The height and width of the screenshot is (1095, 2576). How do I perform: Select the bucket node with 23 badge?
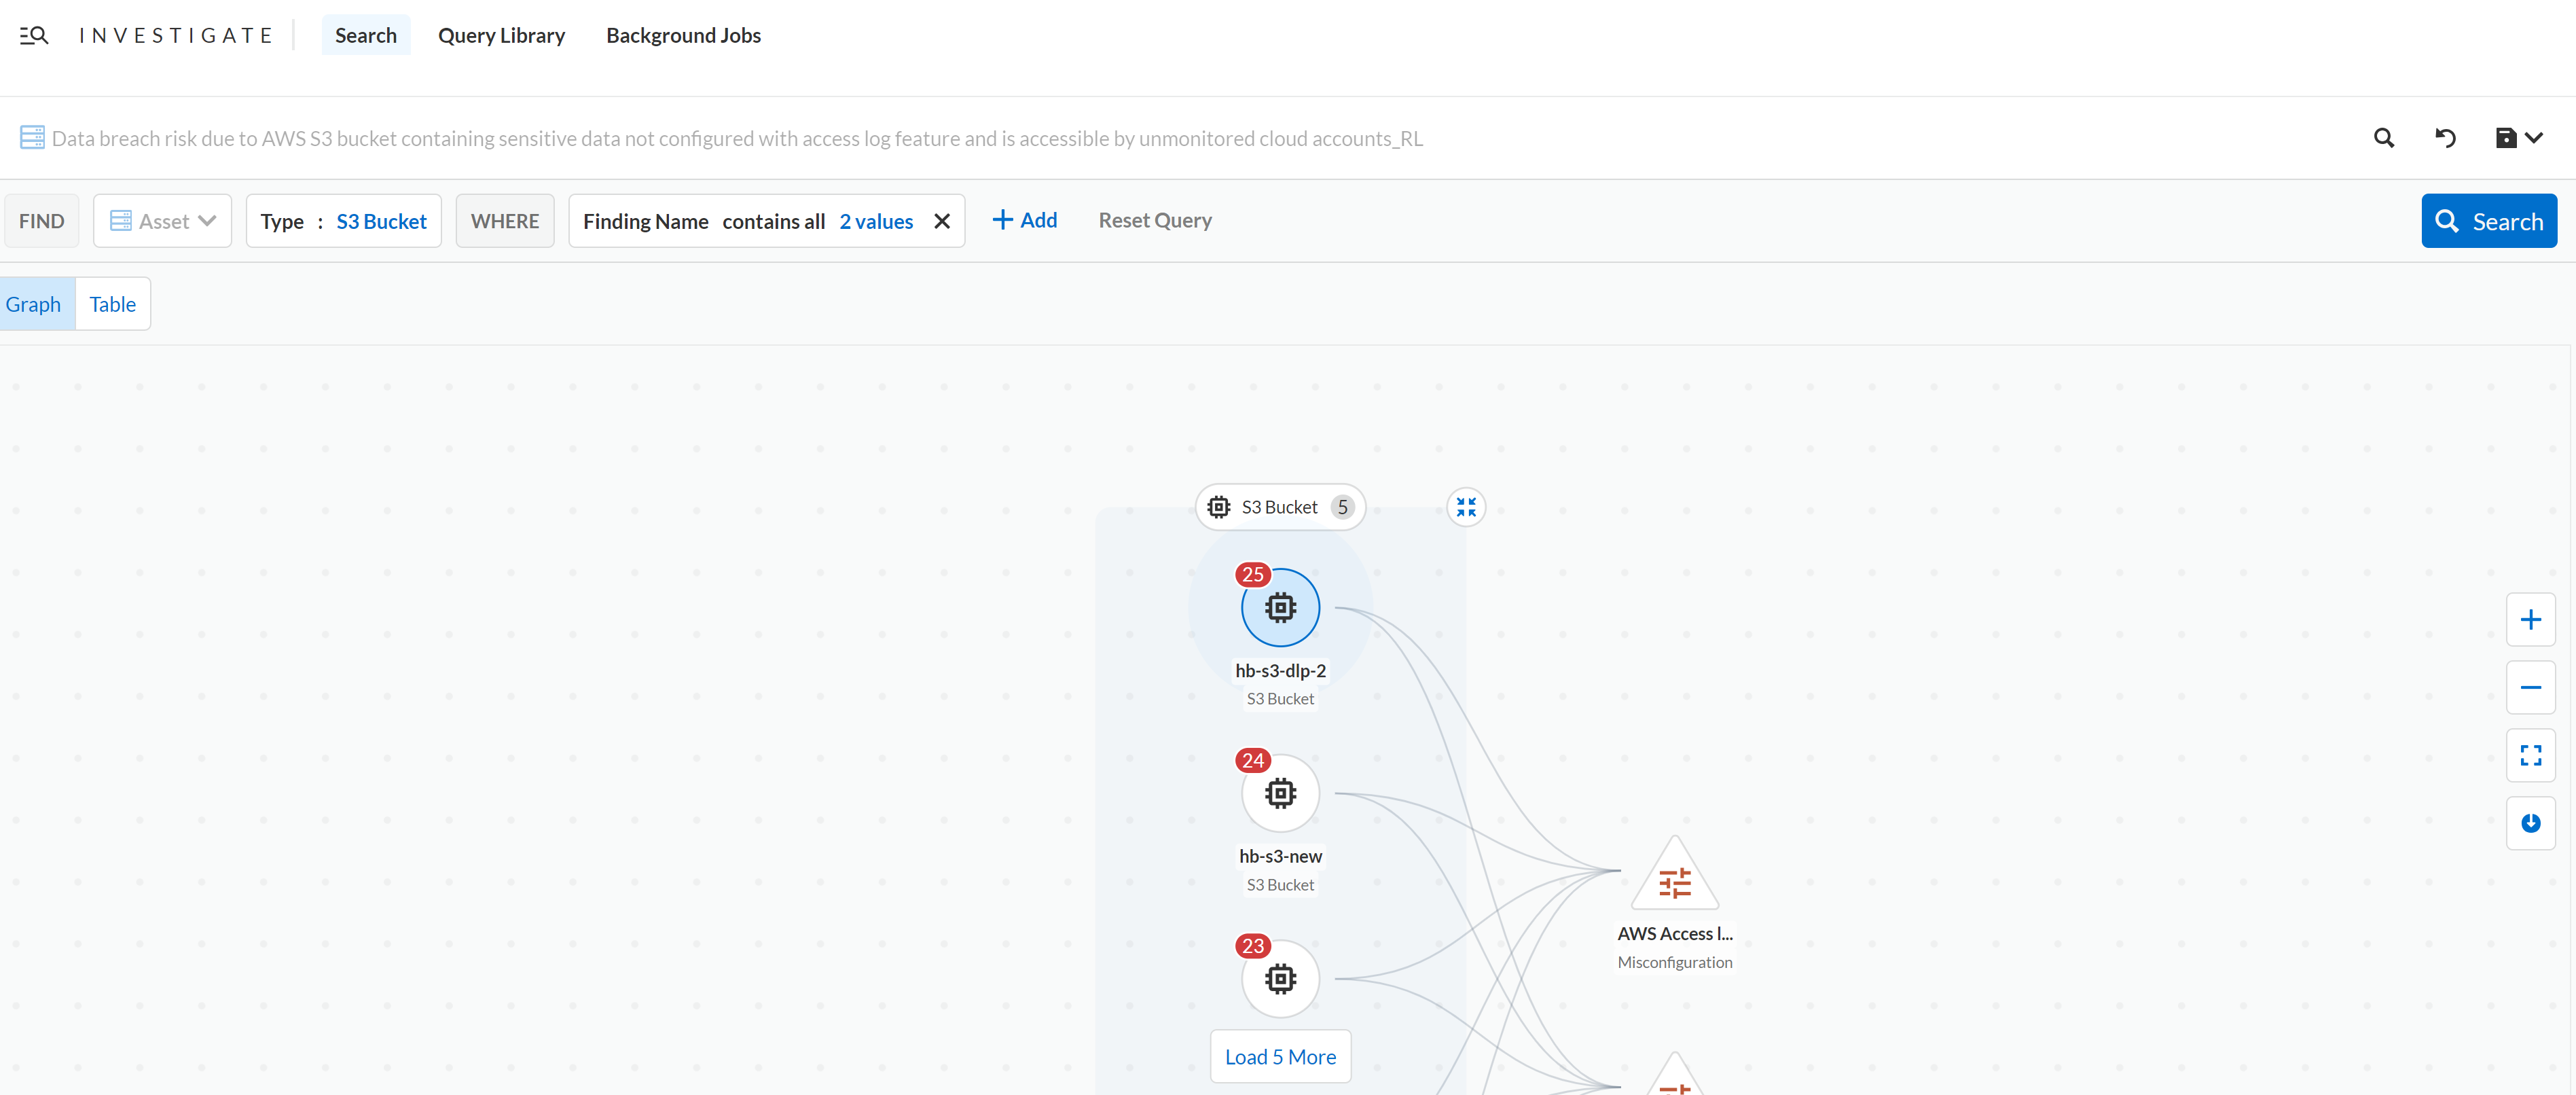1280,978
